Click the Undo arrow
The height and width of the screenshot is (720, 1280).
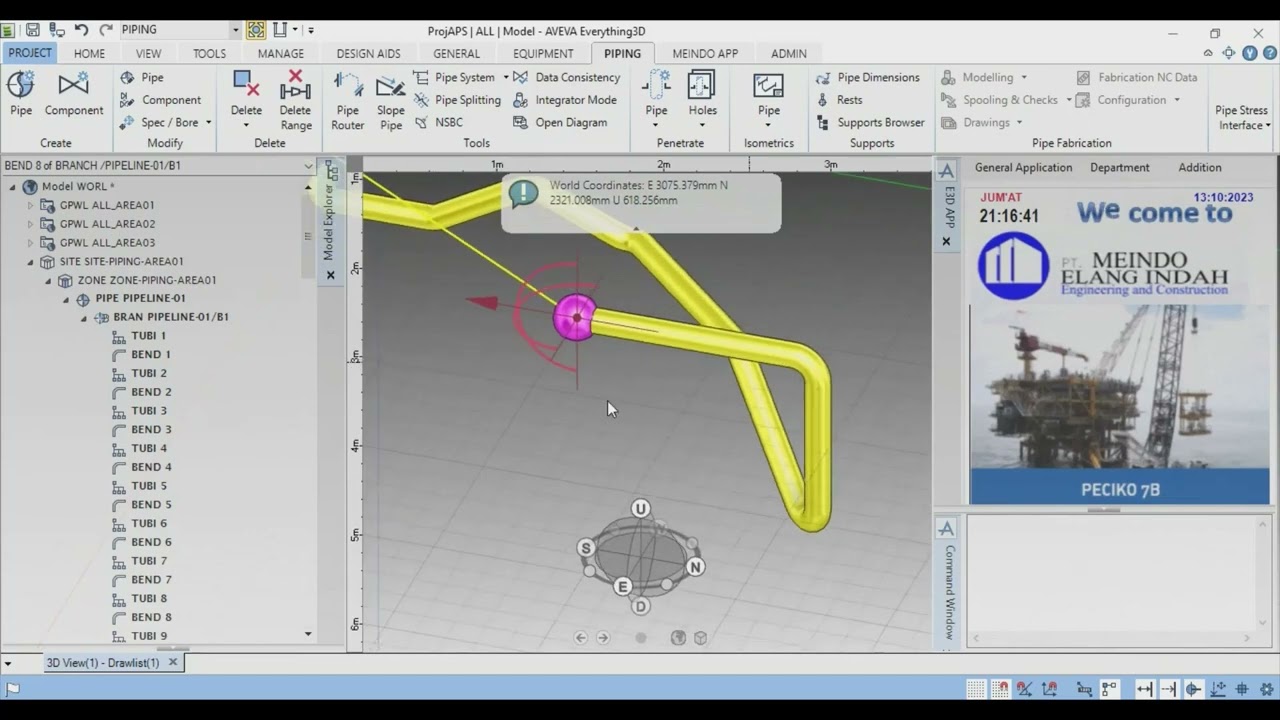click(x=82, y=30)
